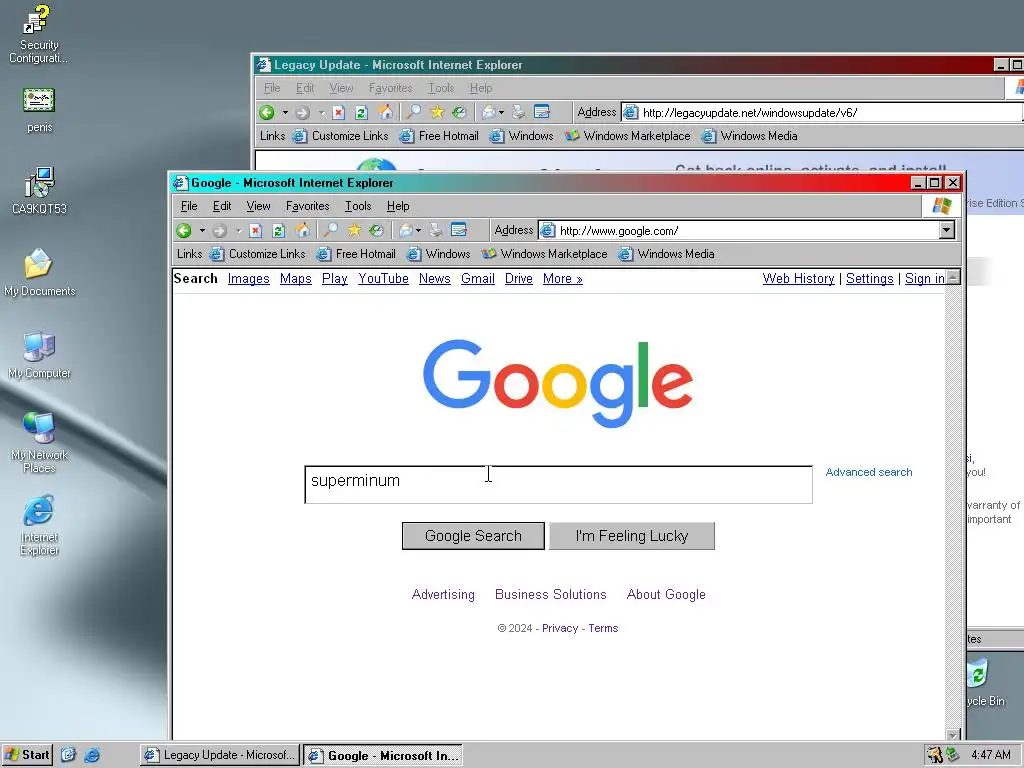Image resolution: width=1024 pixels, height=768 pixels.
Task: Click scroll up arrow on Google page scrollbar
Action: 953,277
